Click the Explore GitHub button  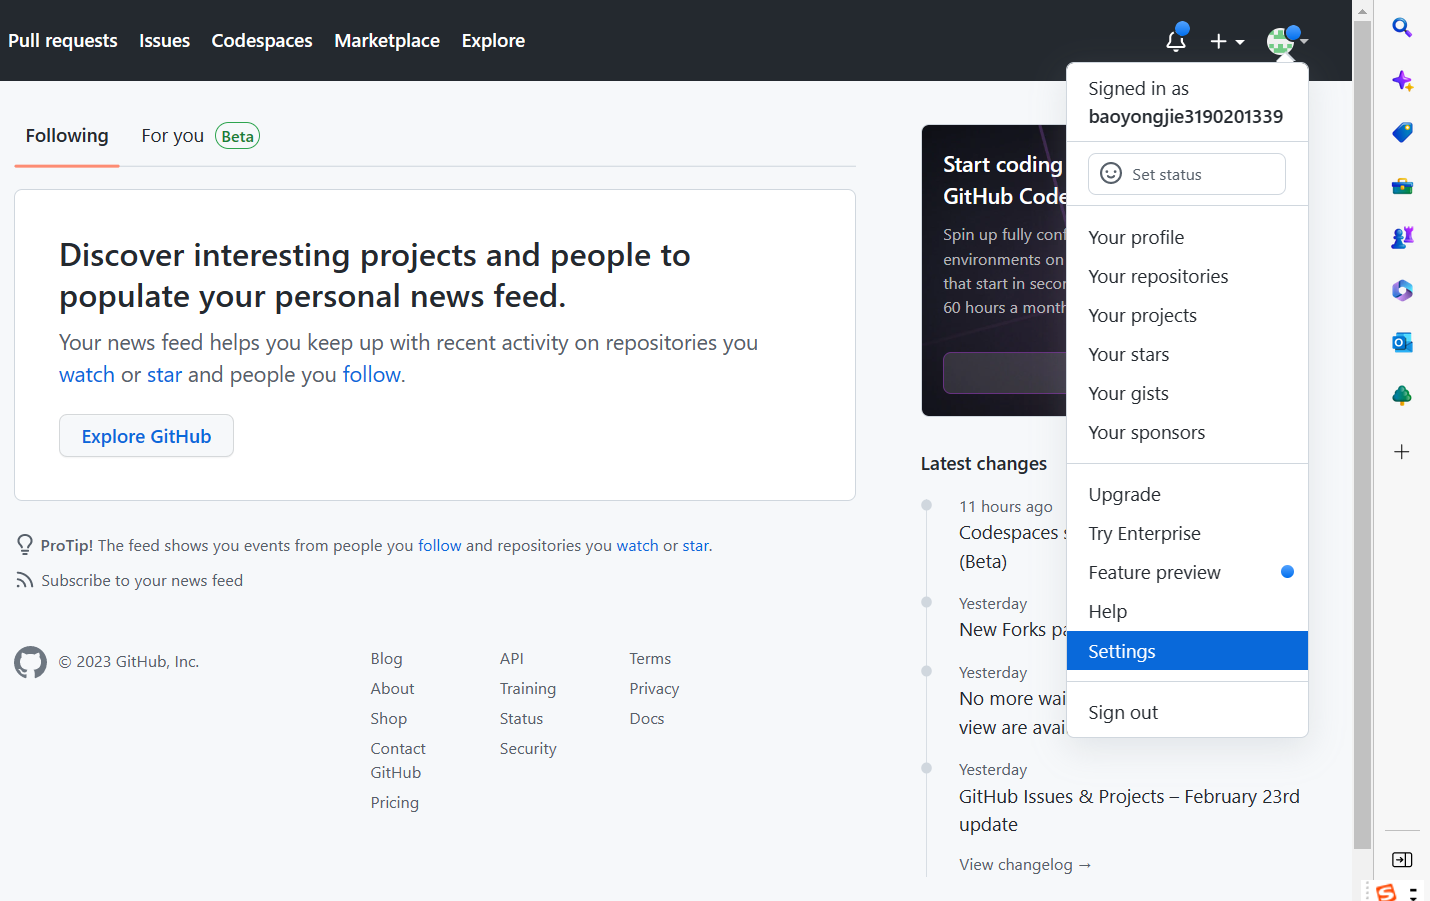point(146,436)
